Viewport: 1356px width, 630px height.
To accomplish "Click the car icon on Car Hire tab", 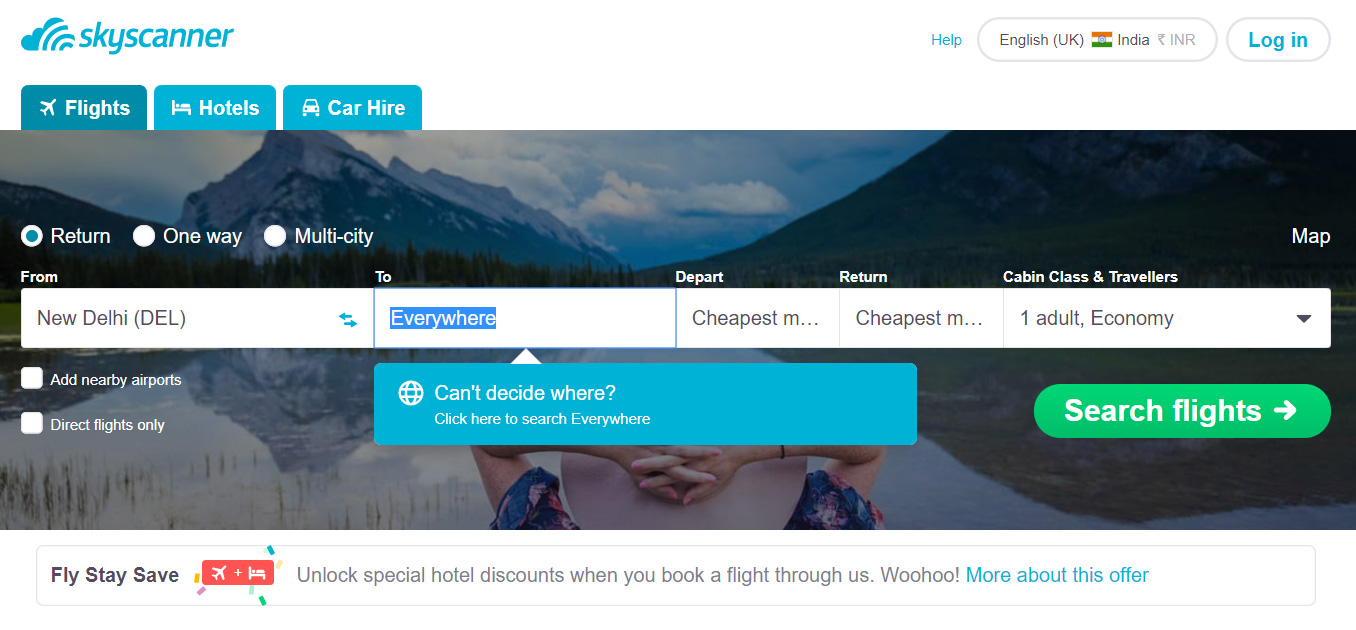I will click(x=311, y=108).
